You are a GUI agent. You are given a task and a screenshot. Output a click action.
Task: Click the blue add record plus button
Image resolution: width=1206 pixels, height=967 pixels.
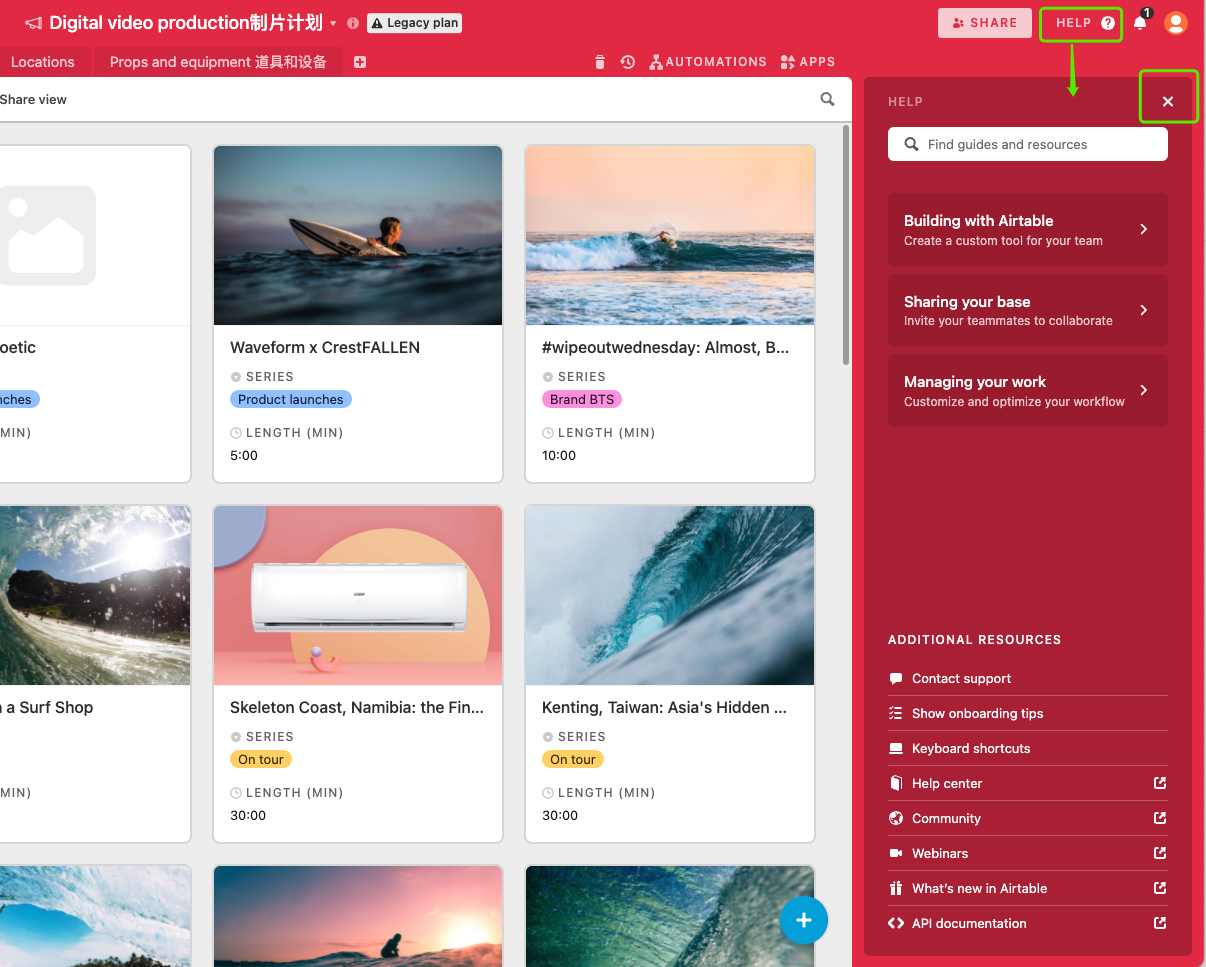tap(804, 920)
